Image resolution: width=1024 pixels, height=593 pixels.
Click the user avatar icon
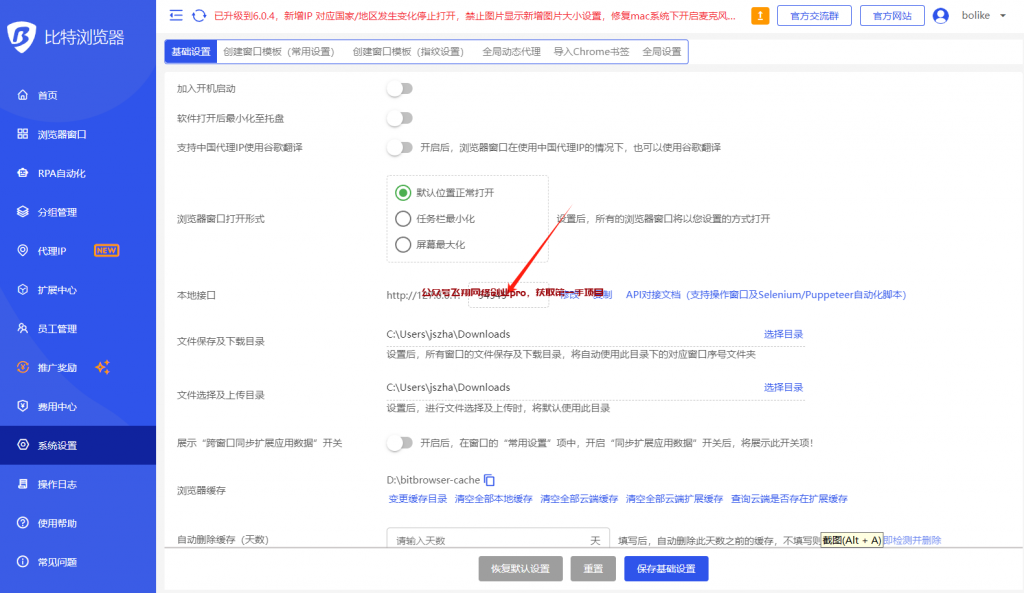coord(940,15)
